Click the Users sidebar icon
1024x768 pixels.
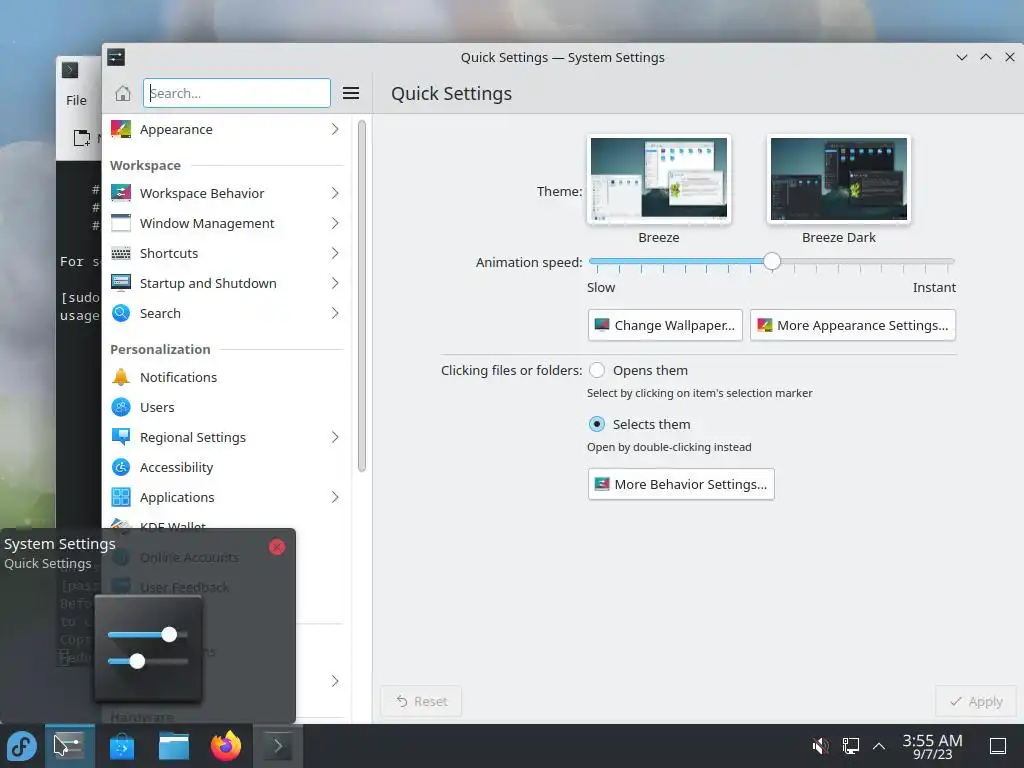coord(121,408)
